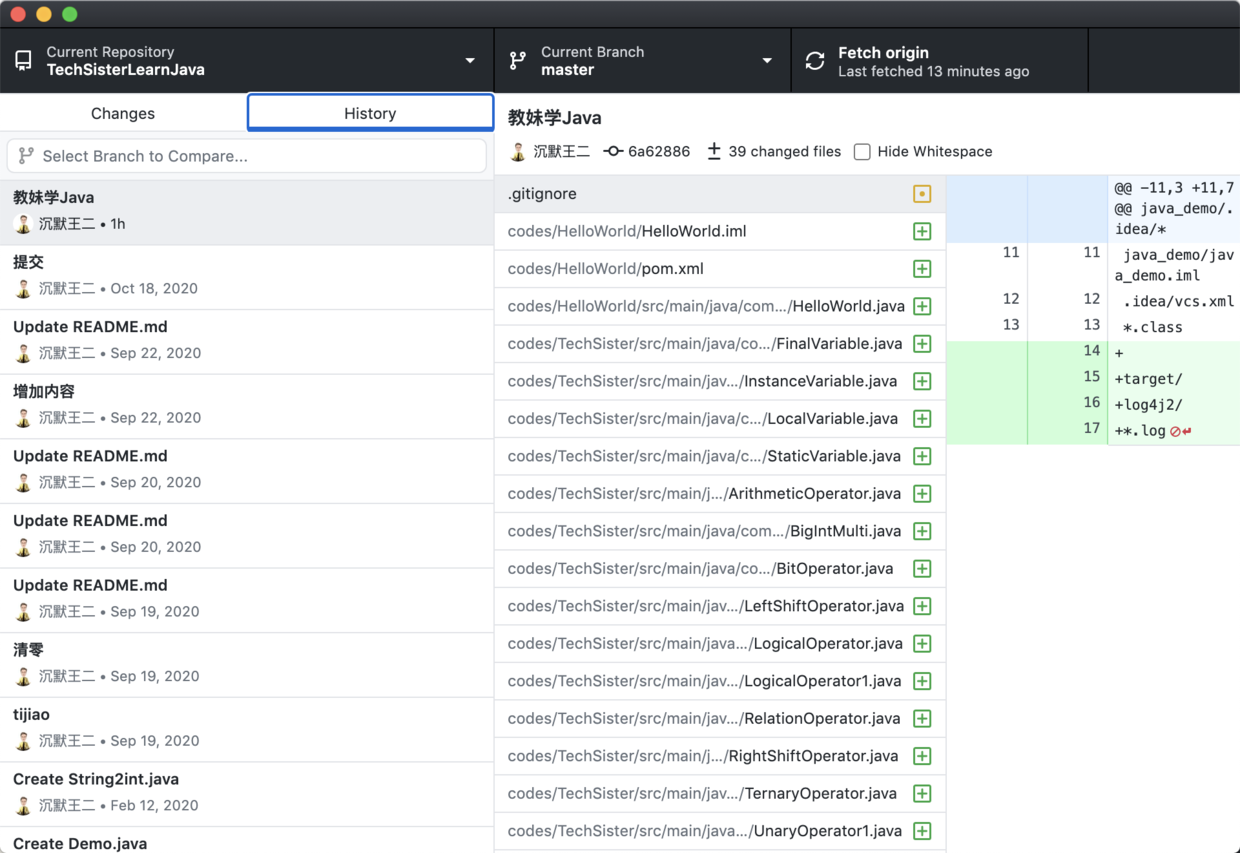Switch to the Changes tab

(123, 113)
